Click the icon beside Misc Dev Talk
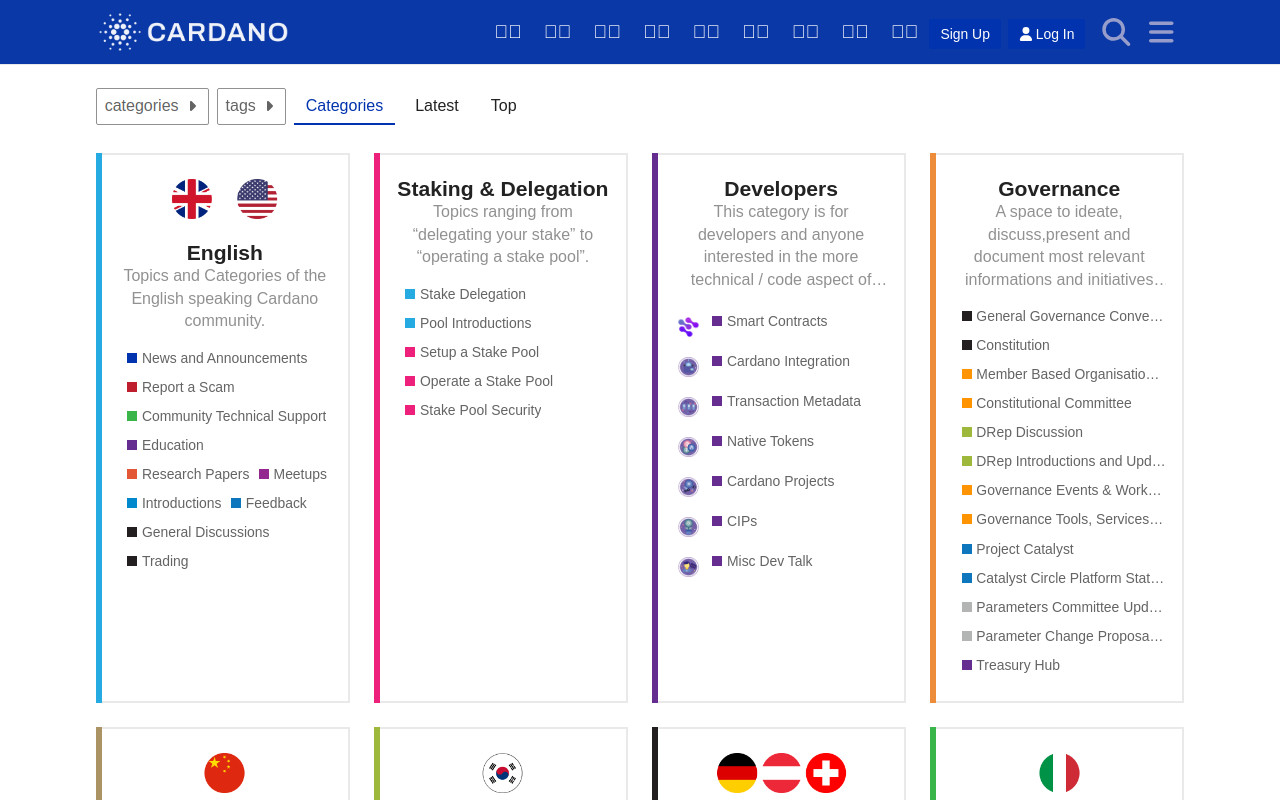 (688, 567)
